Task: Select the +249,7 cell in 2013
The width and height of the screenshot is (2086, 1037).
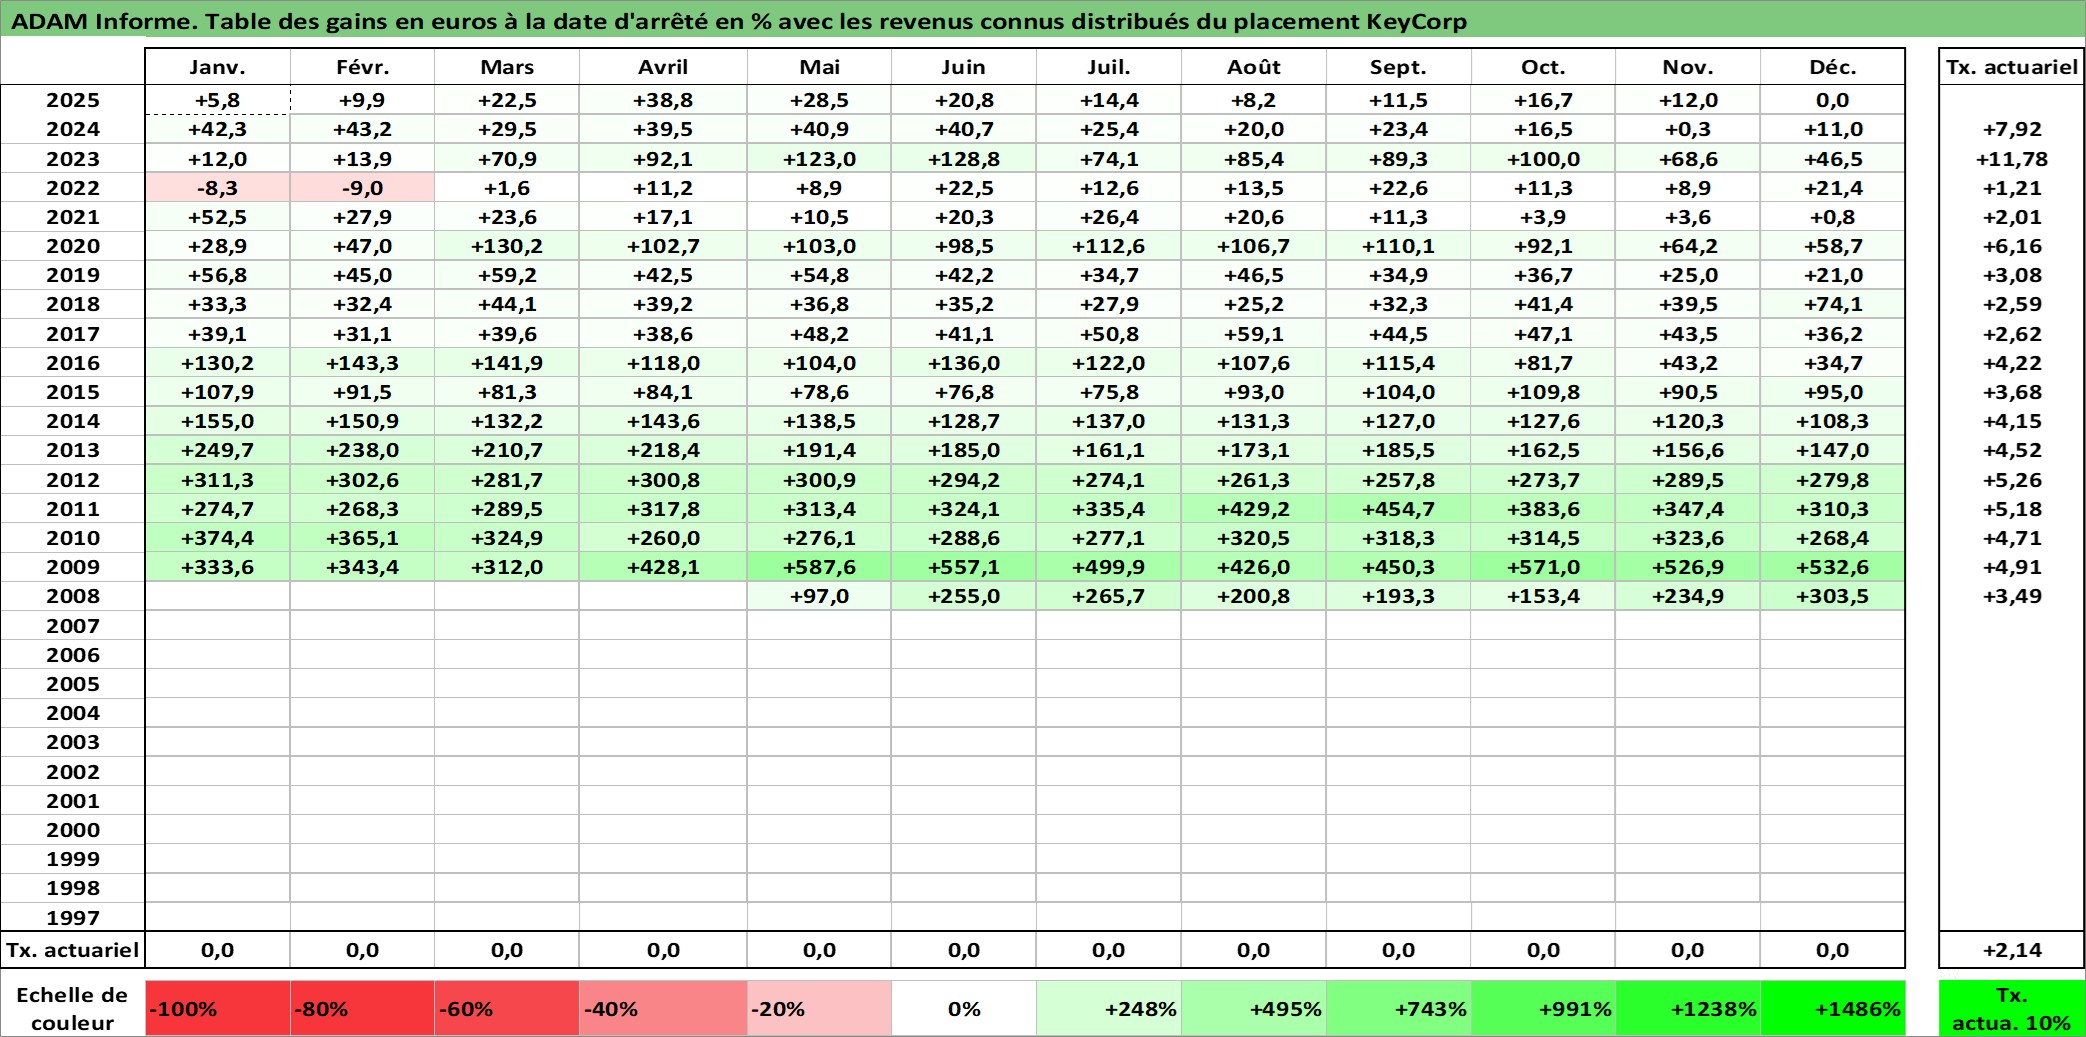Action: 218,450
